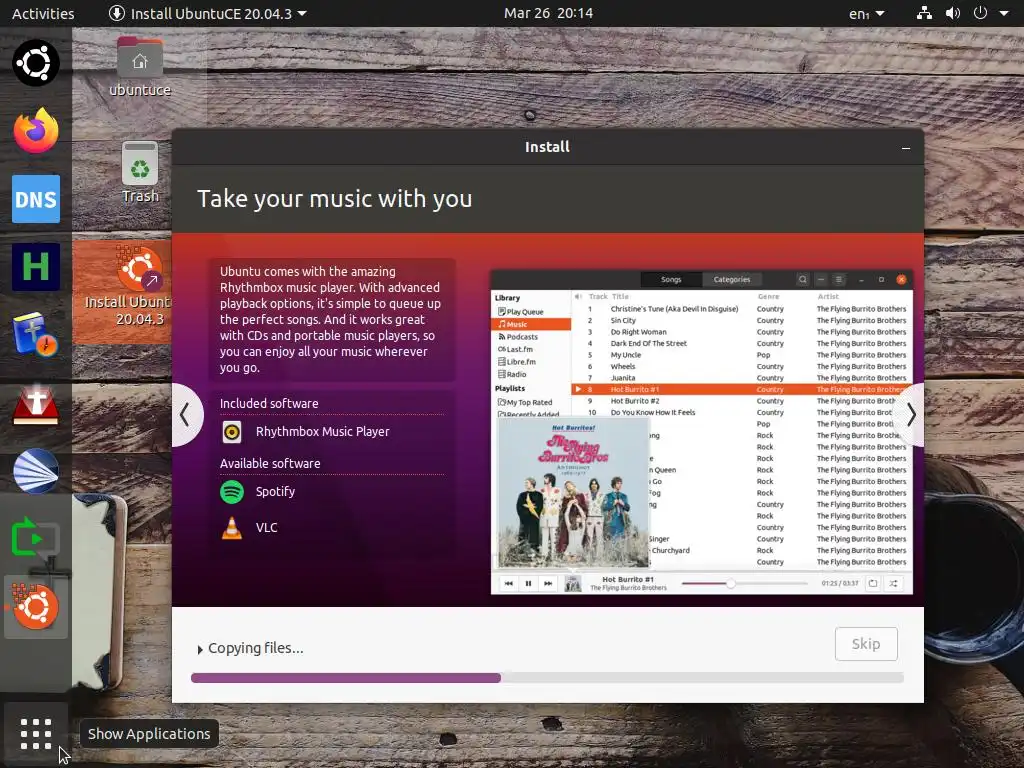Open the green H app in dock
Image resolution: width=1024 pixels, height=768 pixels.
click(x=35, y=266)
